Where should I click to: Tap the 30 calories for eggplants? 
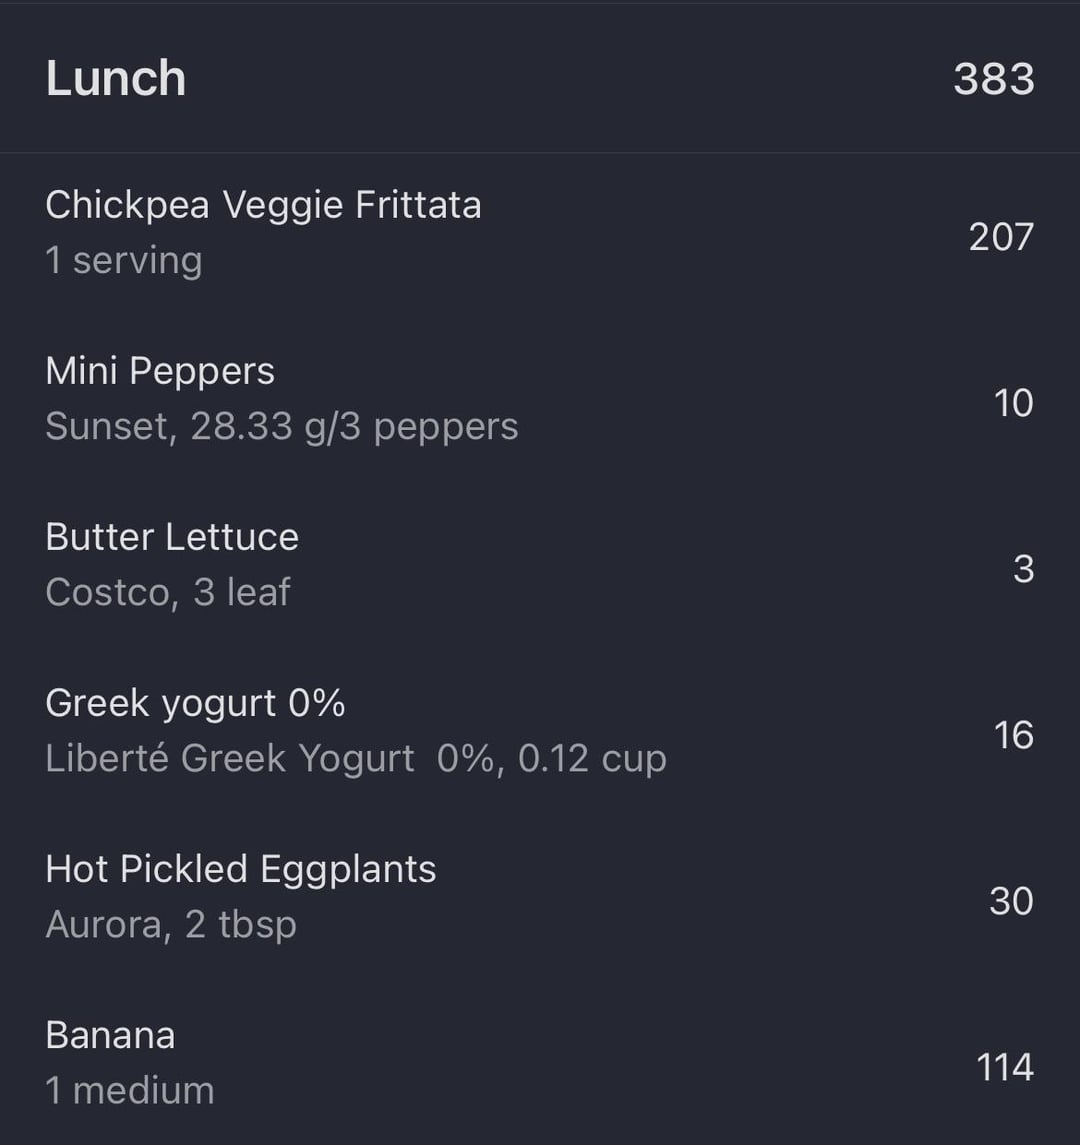tap(1011, 901)
